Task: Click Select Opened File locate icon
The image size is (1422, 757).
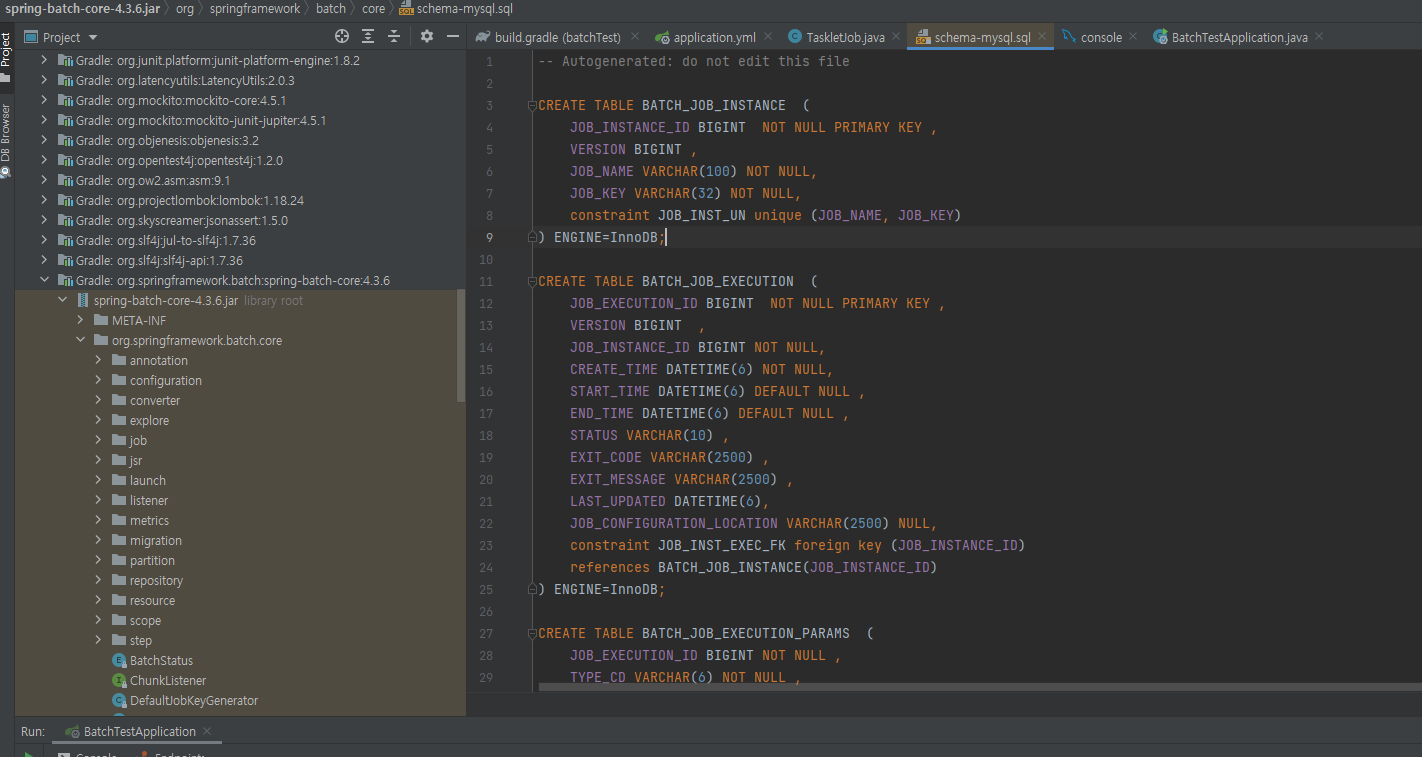Action: click(342, 37)
